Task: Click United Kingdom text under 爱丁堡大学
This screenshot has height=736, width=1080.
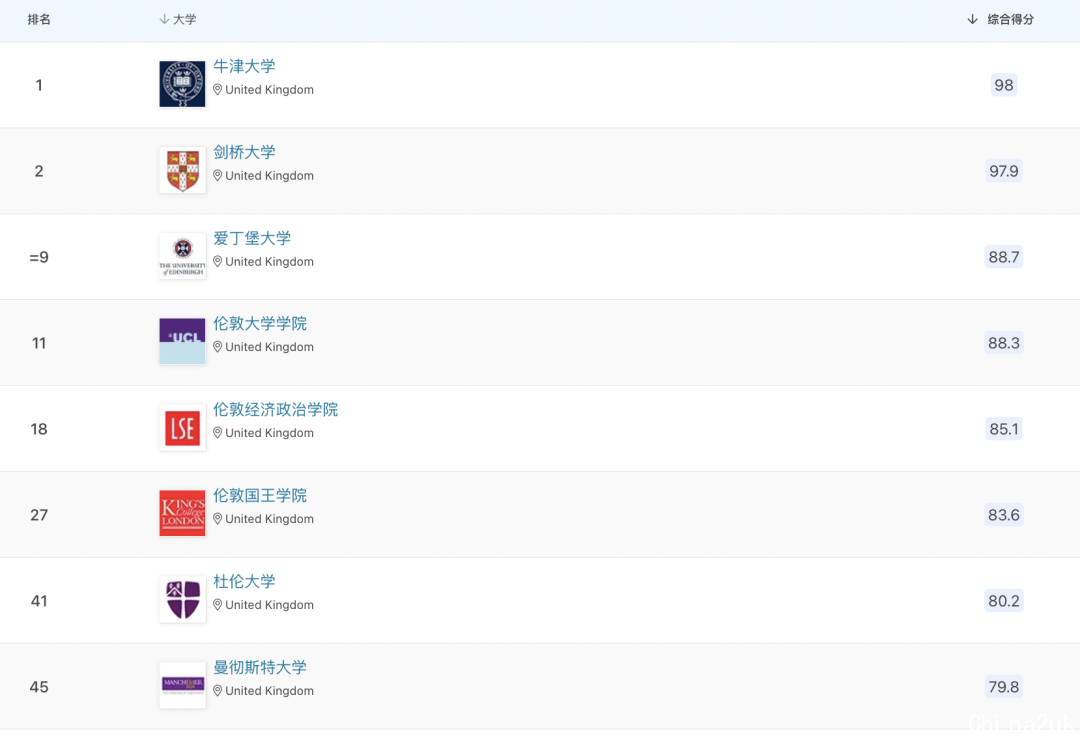Action: [269, 262]
